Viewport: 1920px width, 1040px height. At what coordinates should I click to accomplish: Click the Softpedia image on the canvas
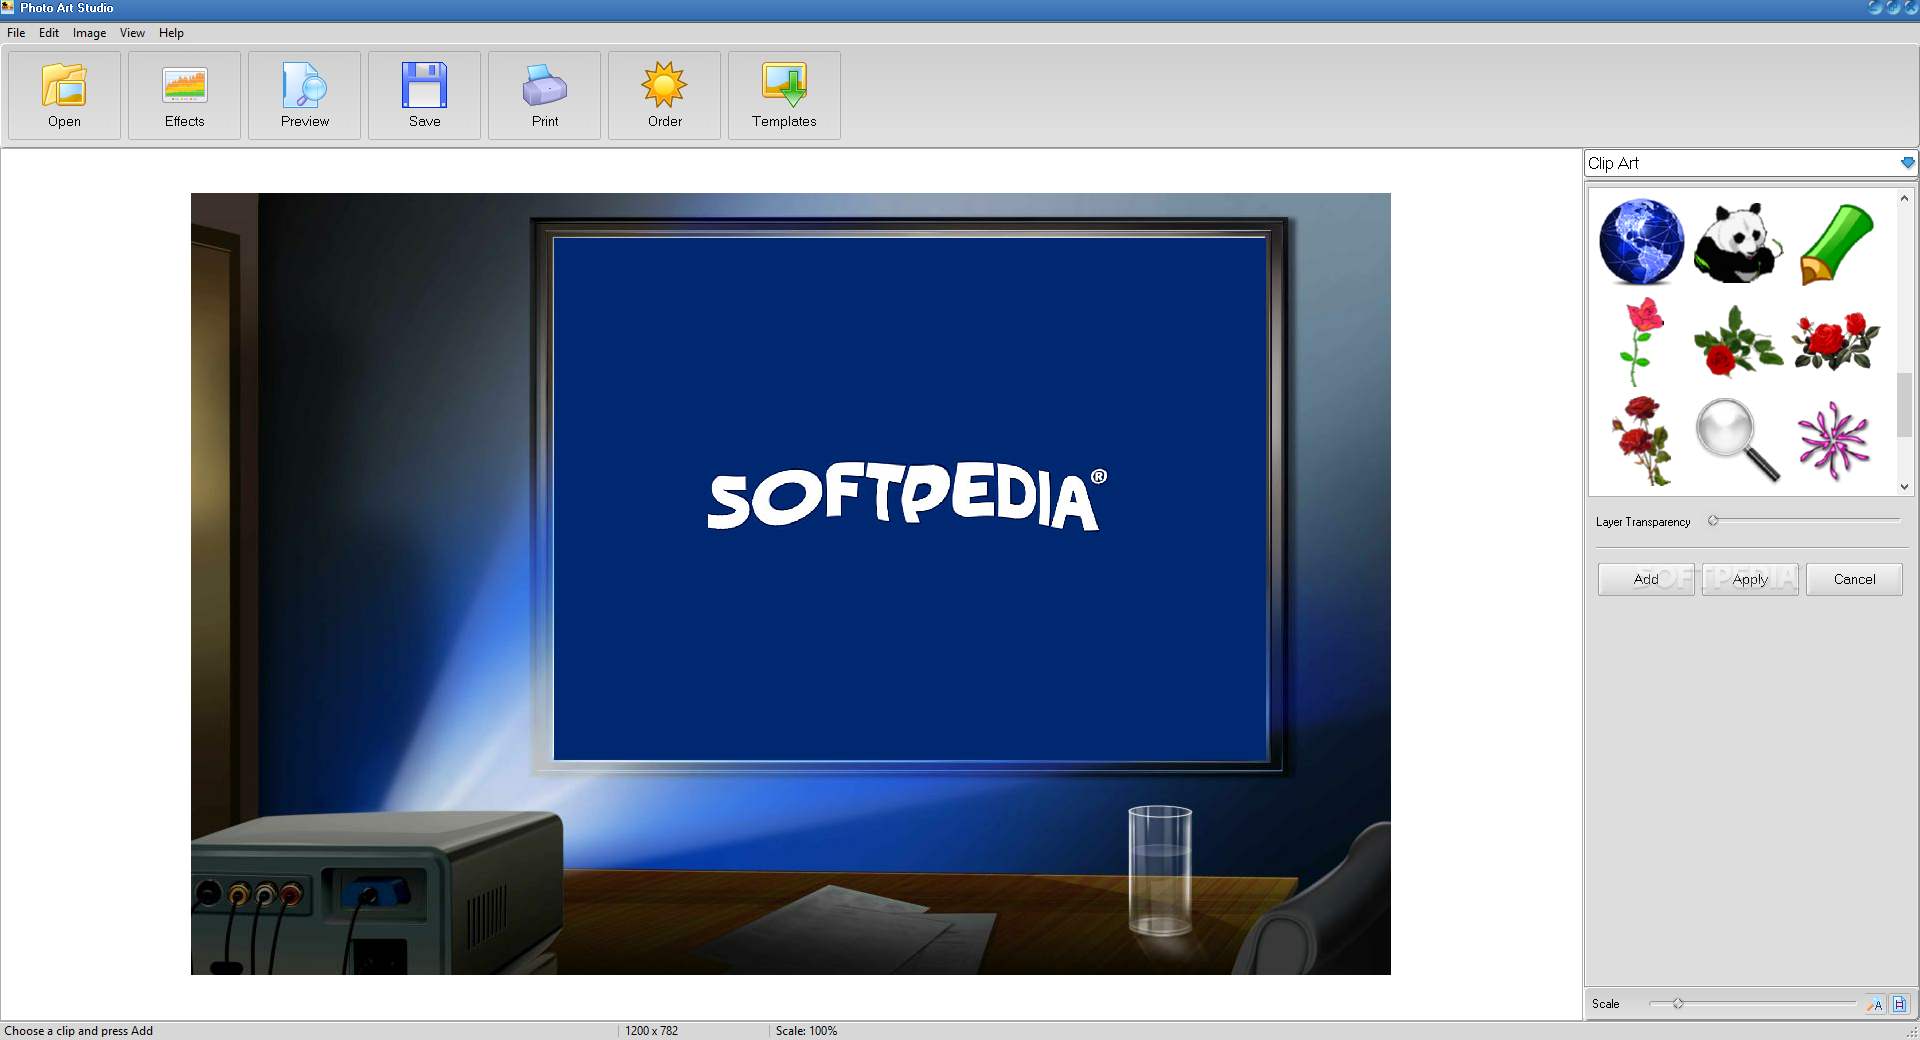(790, 584)
